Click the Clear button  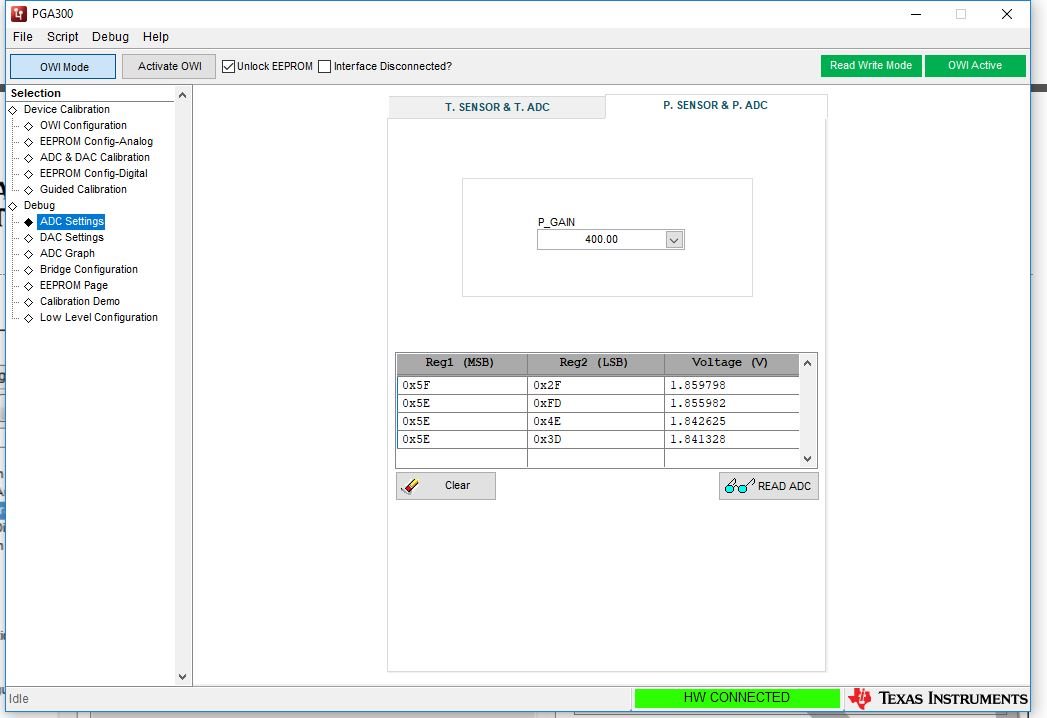click(445, 486)
